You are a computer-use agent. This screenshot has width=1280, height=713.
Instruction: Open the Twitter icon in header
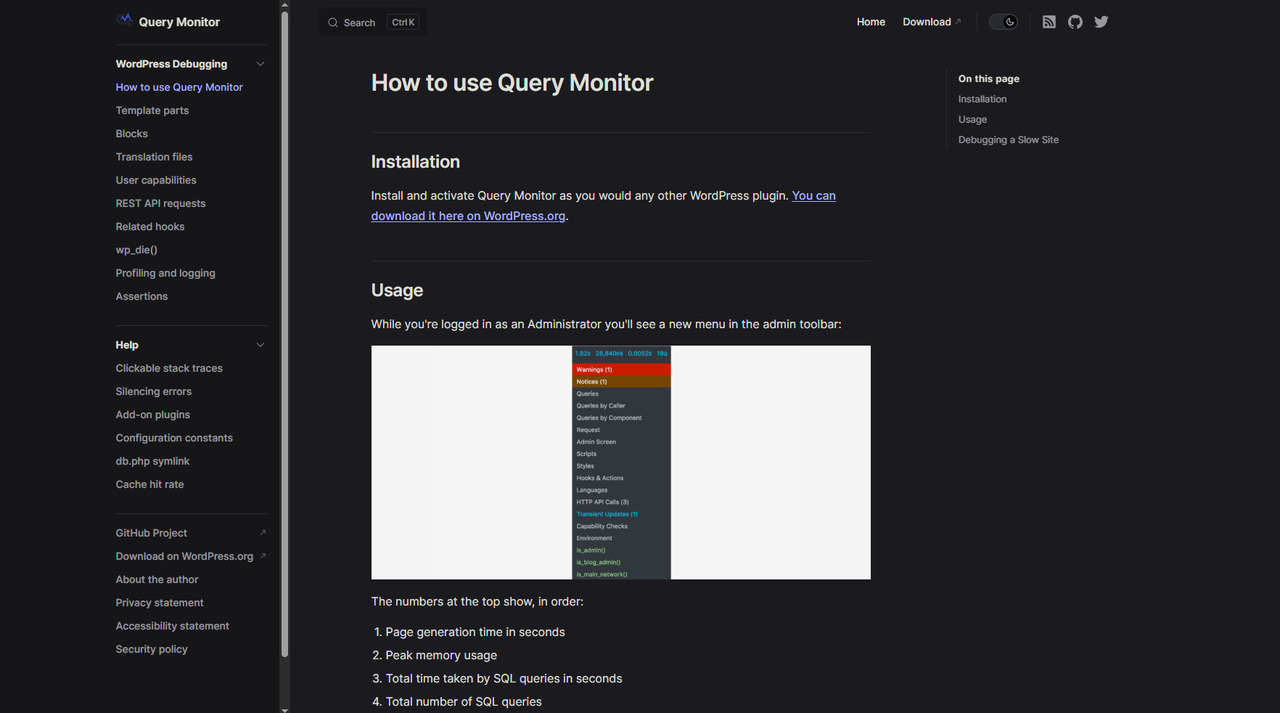point(1101,22)
